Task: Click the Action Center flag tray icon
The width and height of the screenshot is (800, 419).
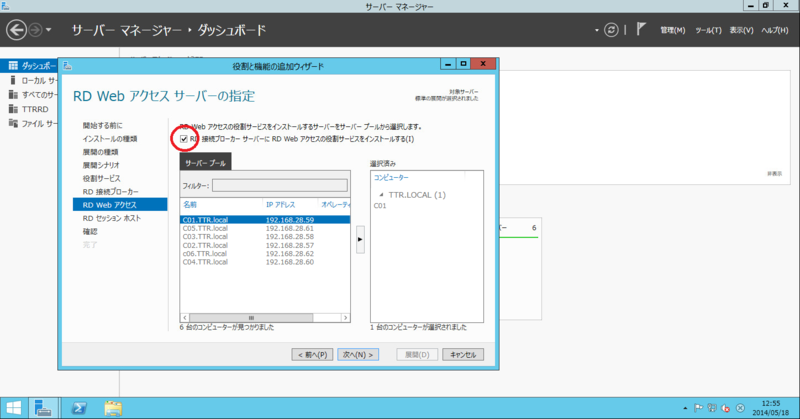Action: point(698,408)
